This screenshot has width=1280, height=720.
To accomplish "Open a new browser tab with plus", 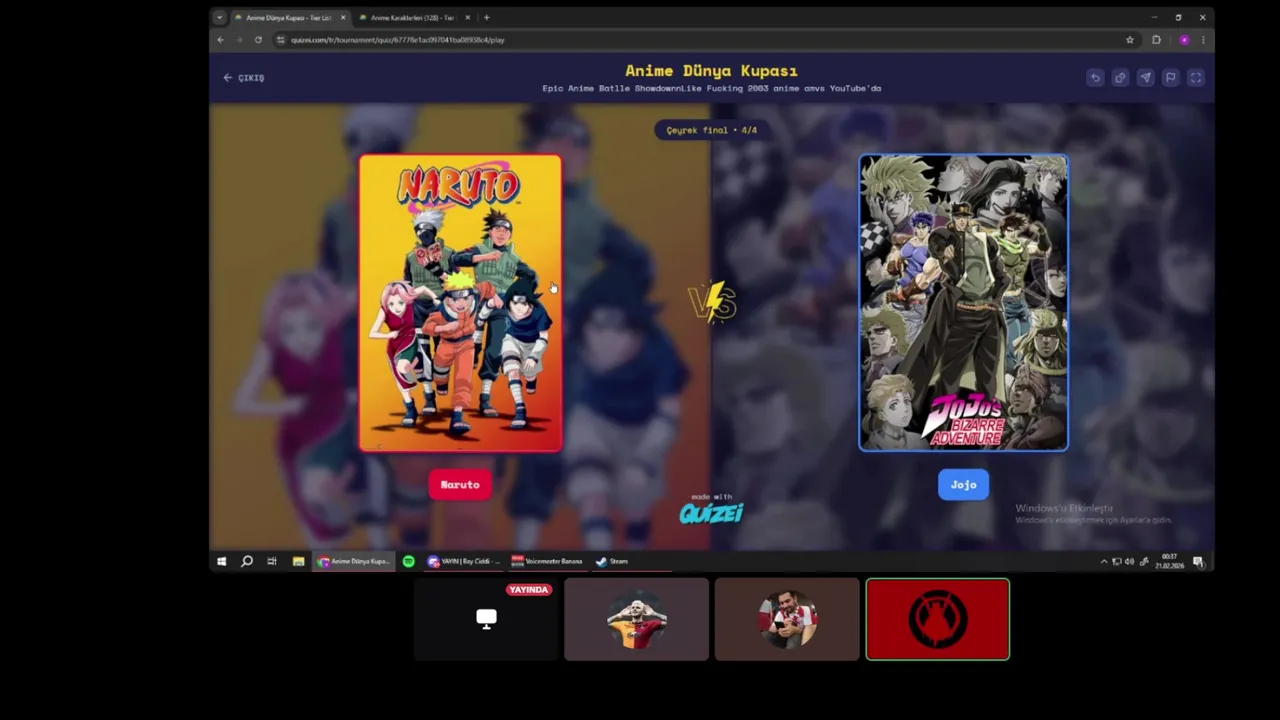I will (487, 17).
